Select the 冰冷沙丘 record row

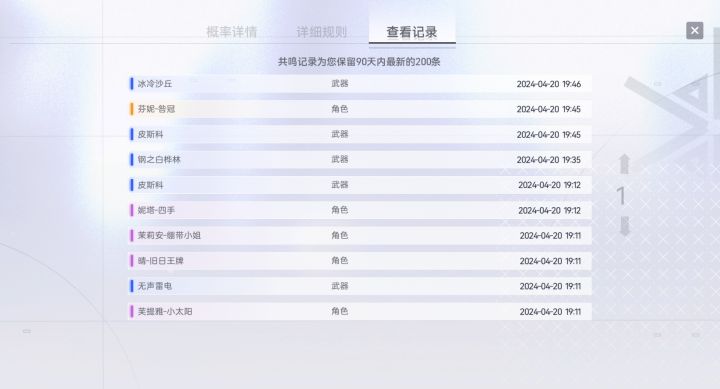[360, 84]
